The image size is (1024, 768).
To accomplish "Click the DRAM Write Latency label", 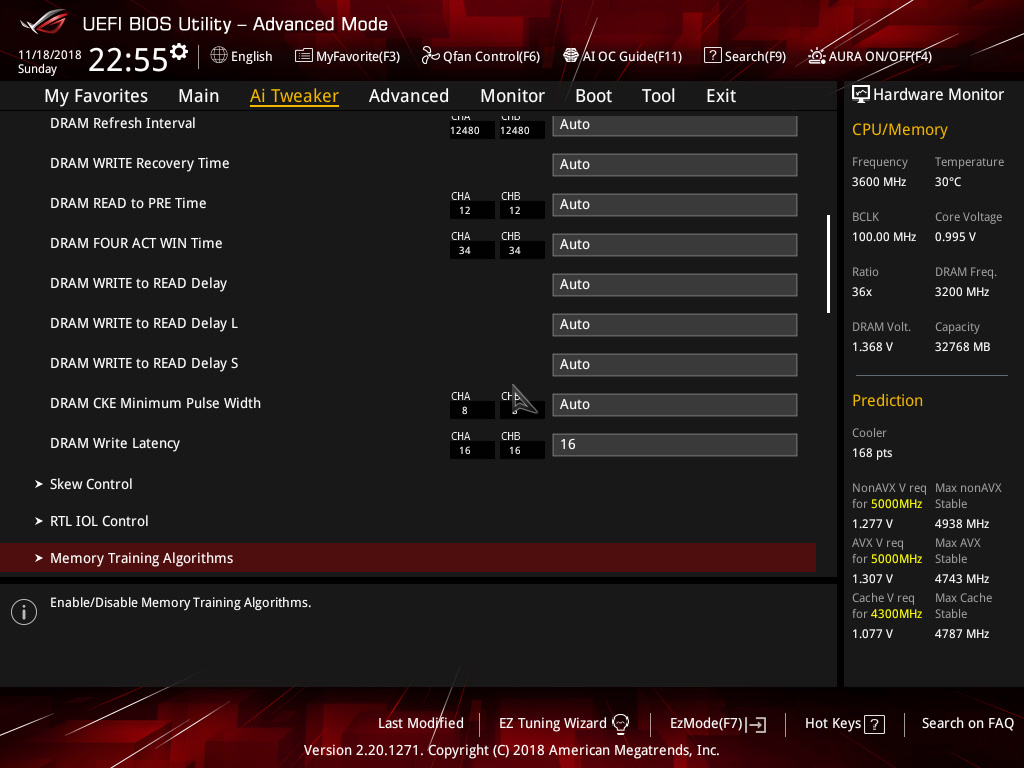I will click(x=115, y=443).
